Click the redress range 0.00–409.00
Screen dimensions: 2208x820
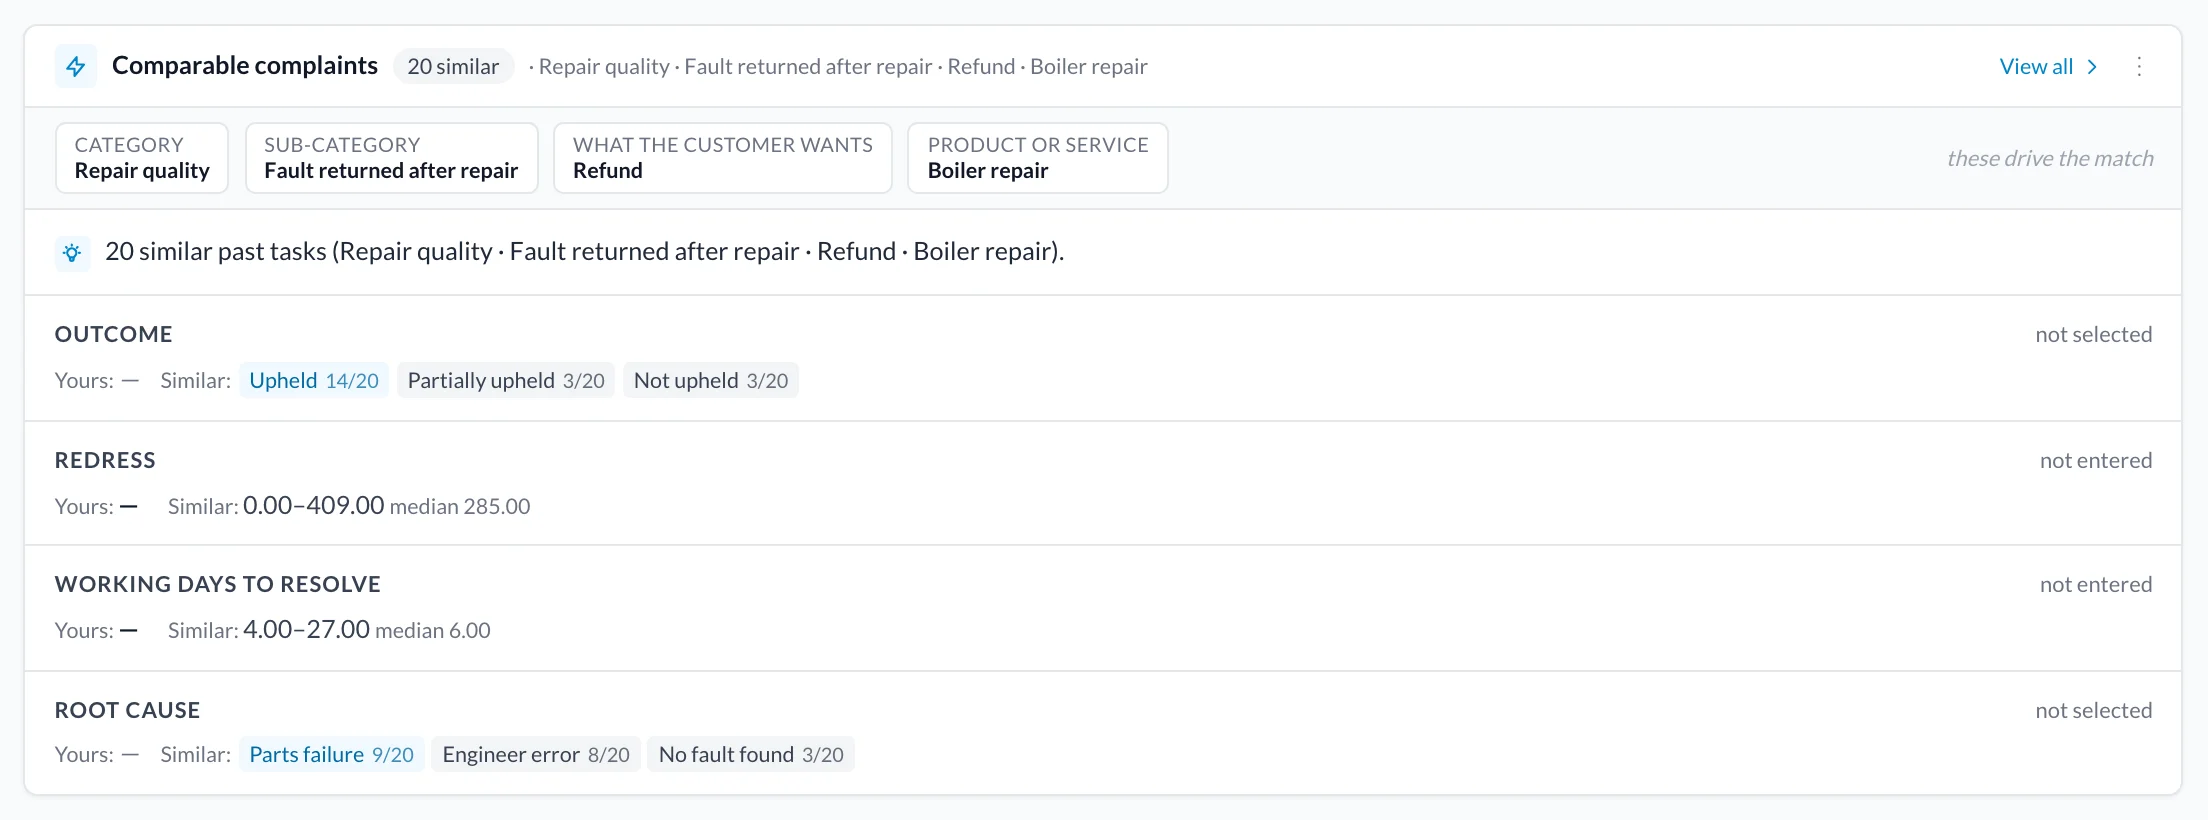(x=313, y=505)
